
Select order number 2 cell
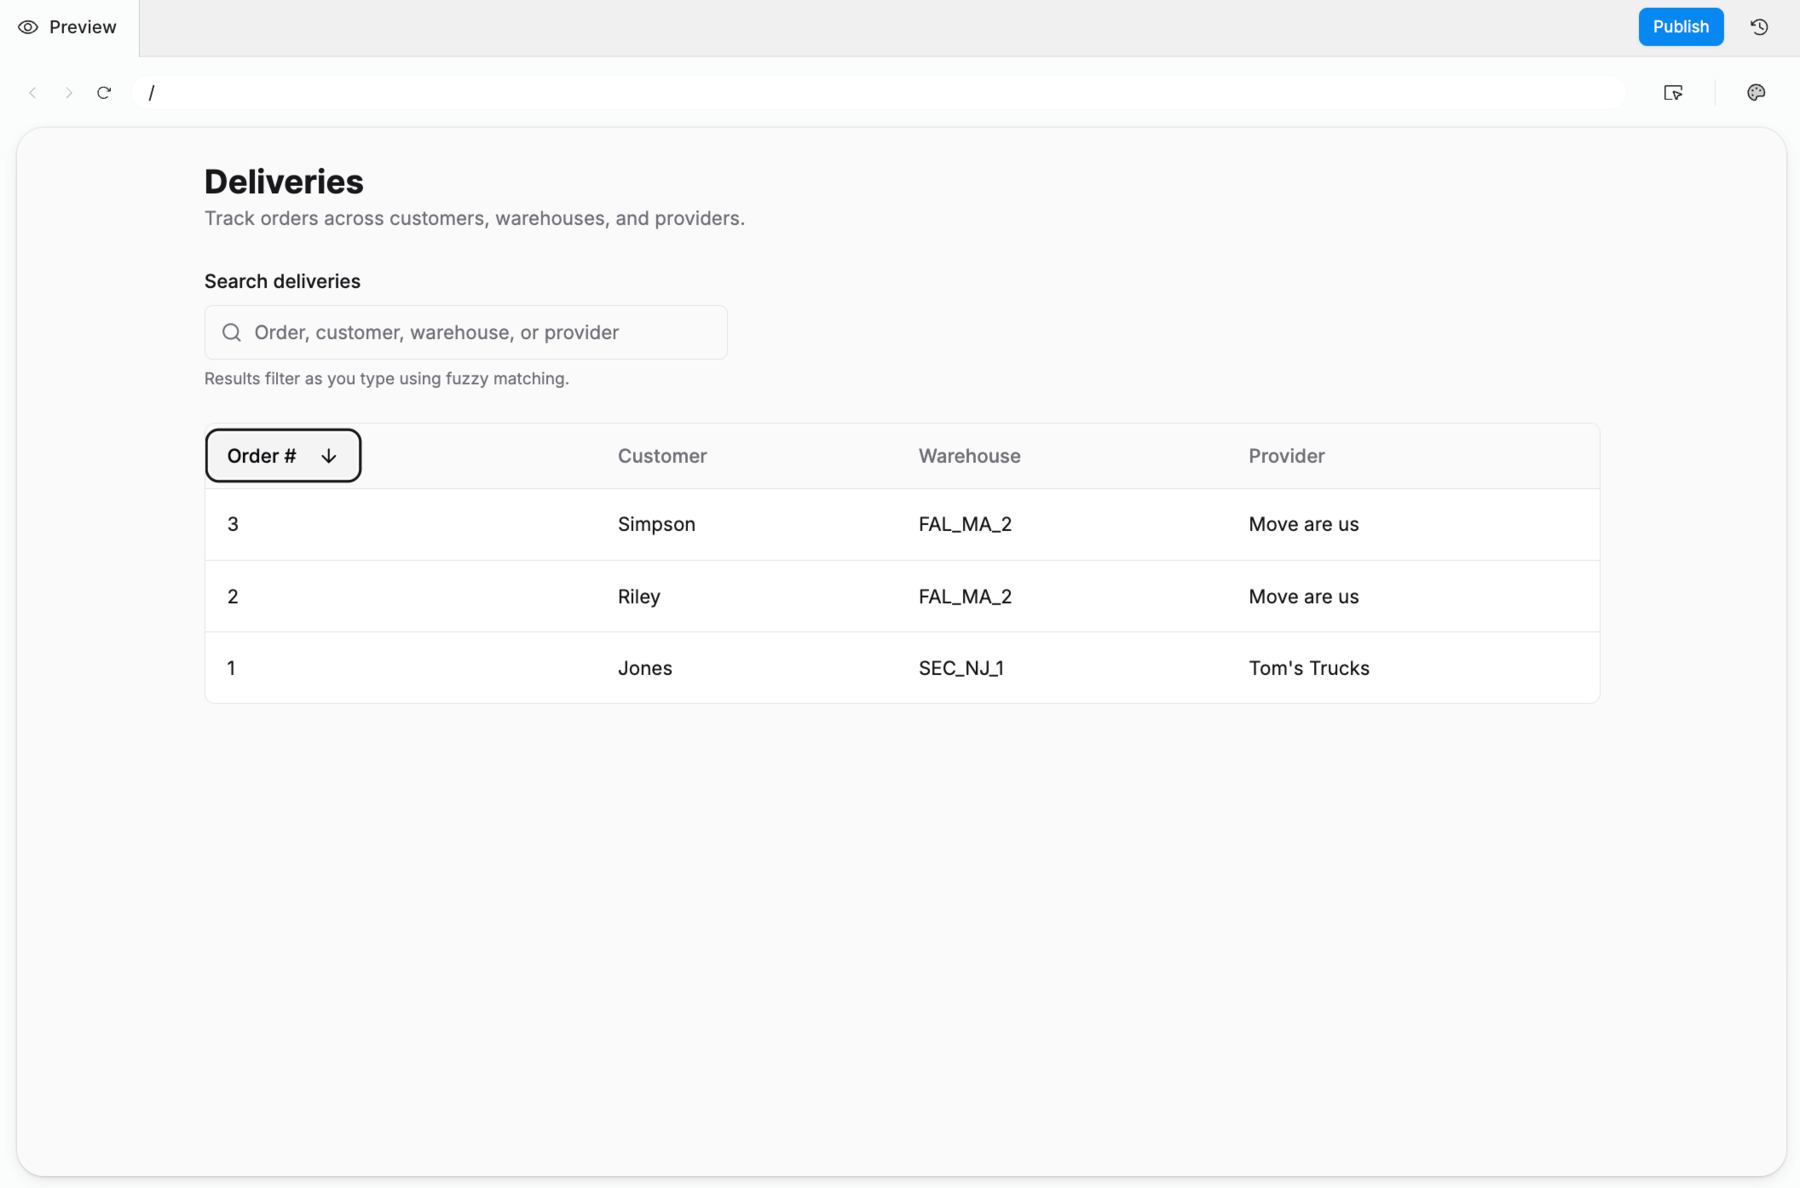233,597
